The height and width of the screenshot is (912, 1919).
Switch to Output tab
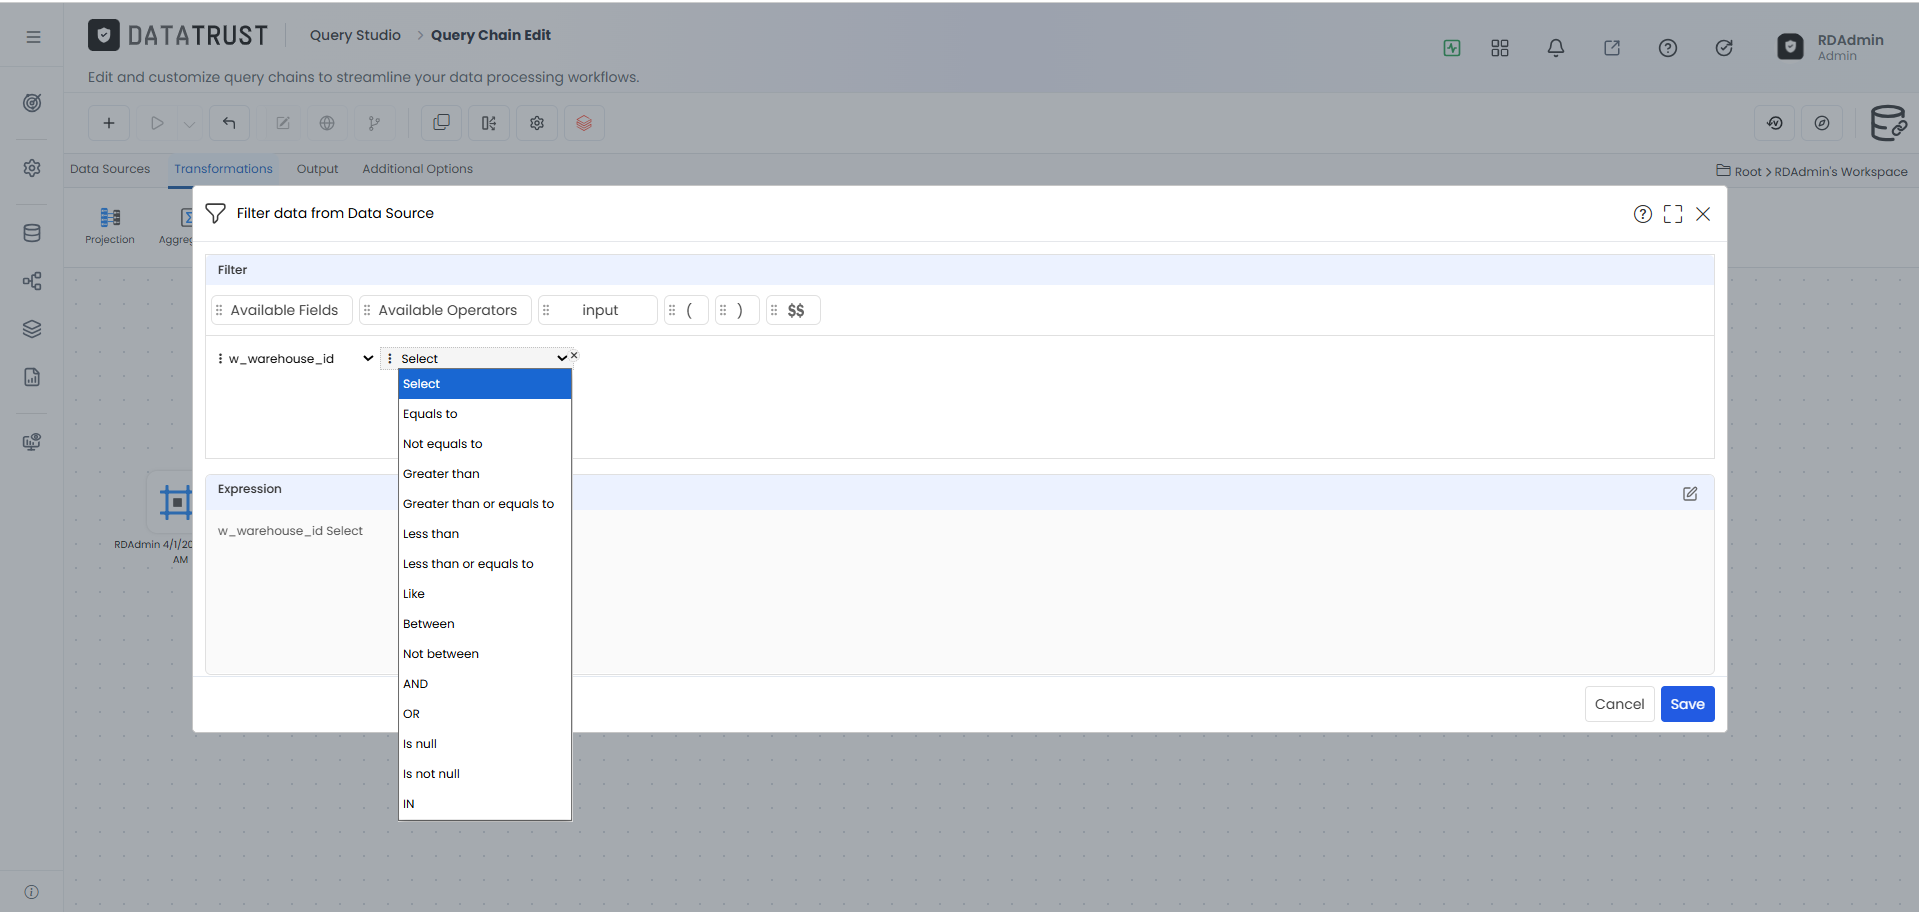point(317,169)
